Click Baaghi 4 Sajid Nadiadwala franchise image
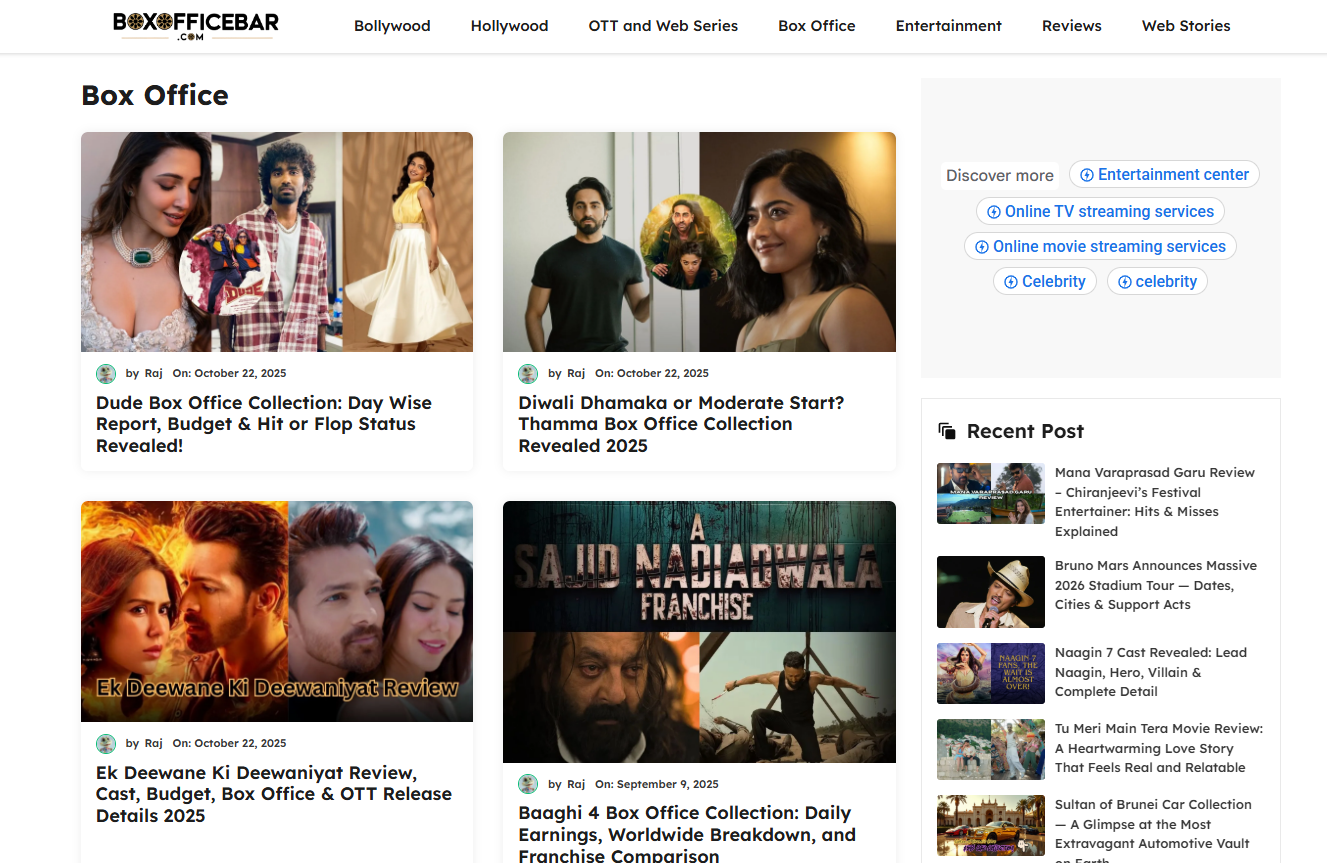This screenshot has height=863, width=1327. tap(699, 631)
